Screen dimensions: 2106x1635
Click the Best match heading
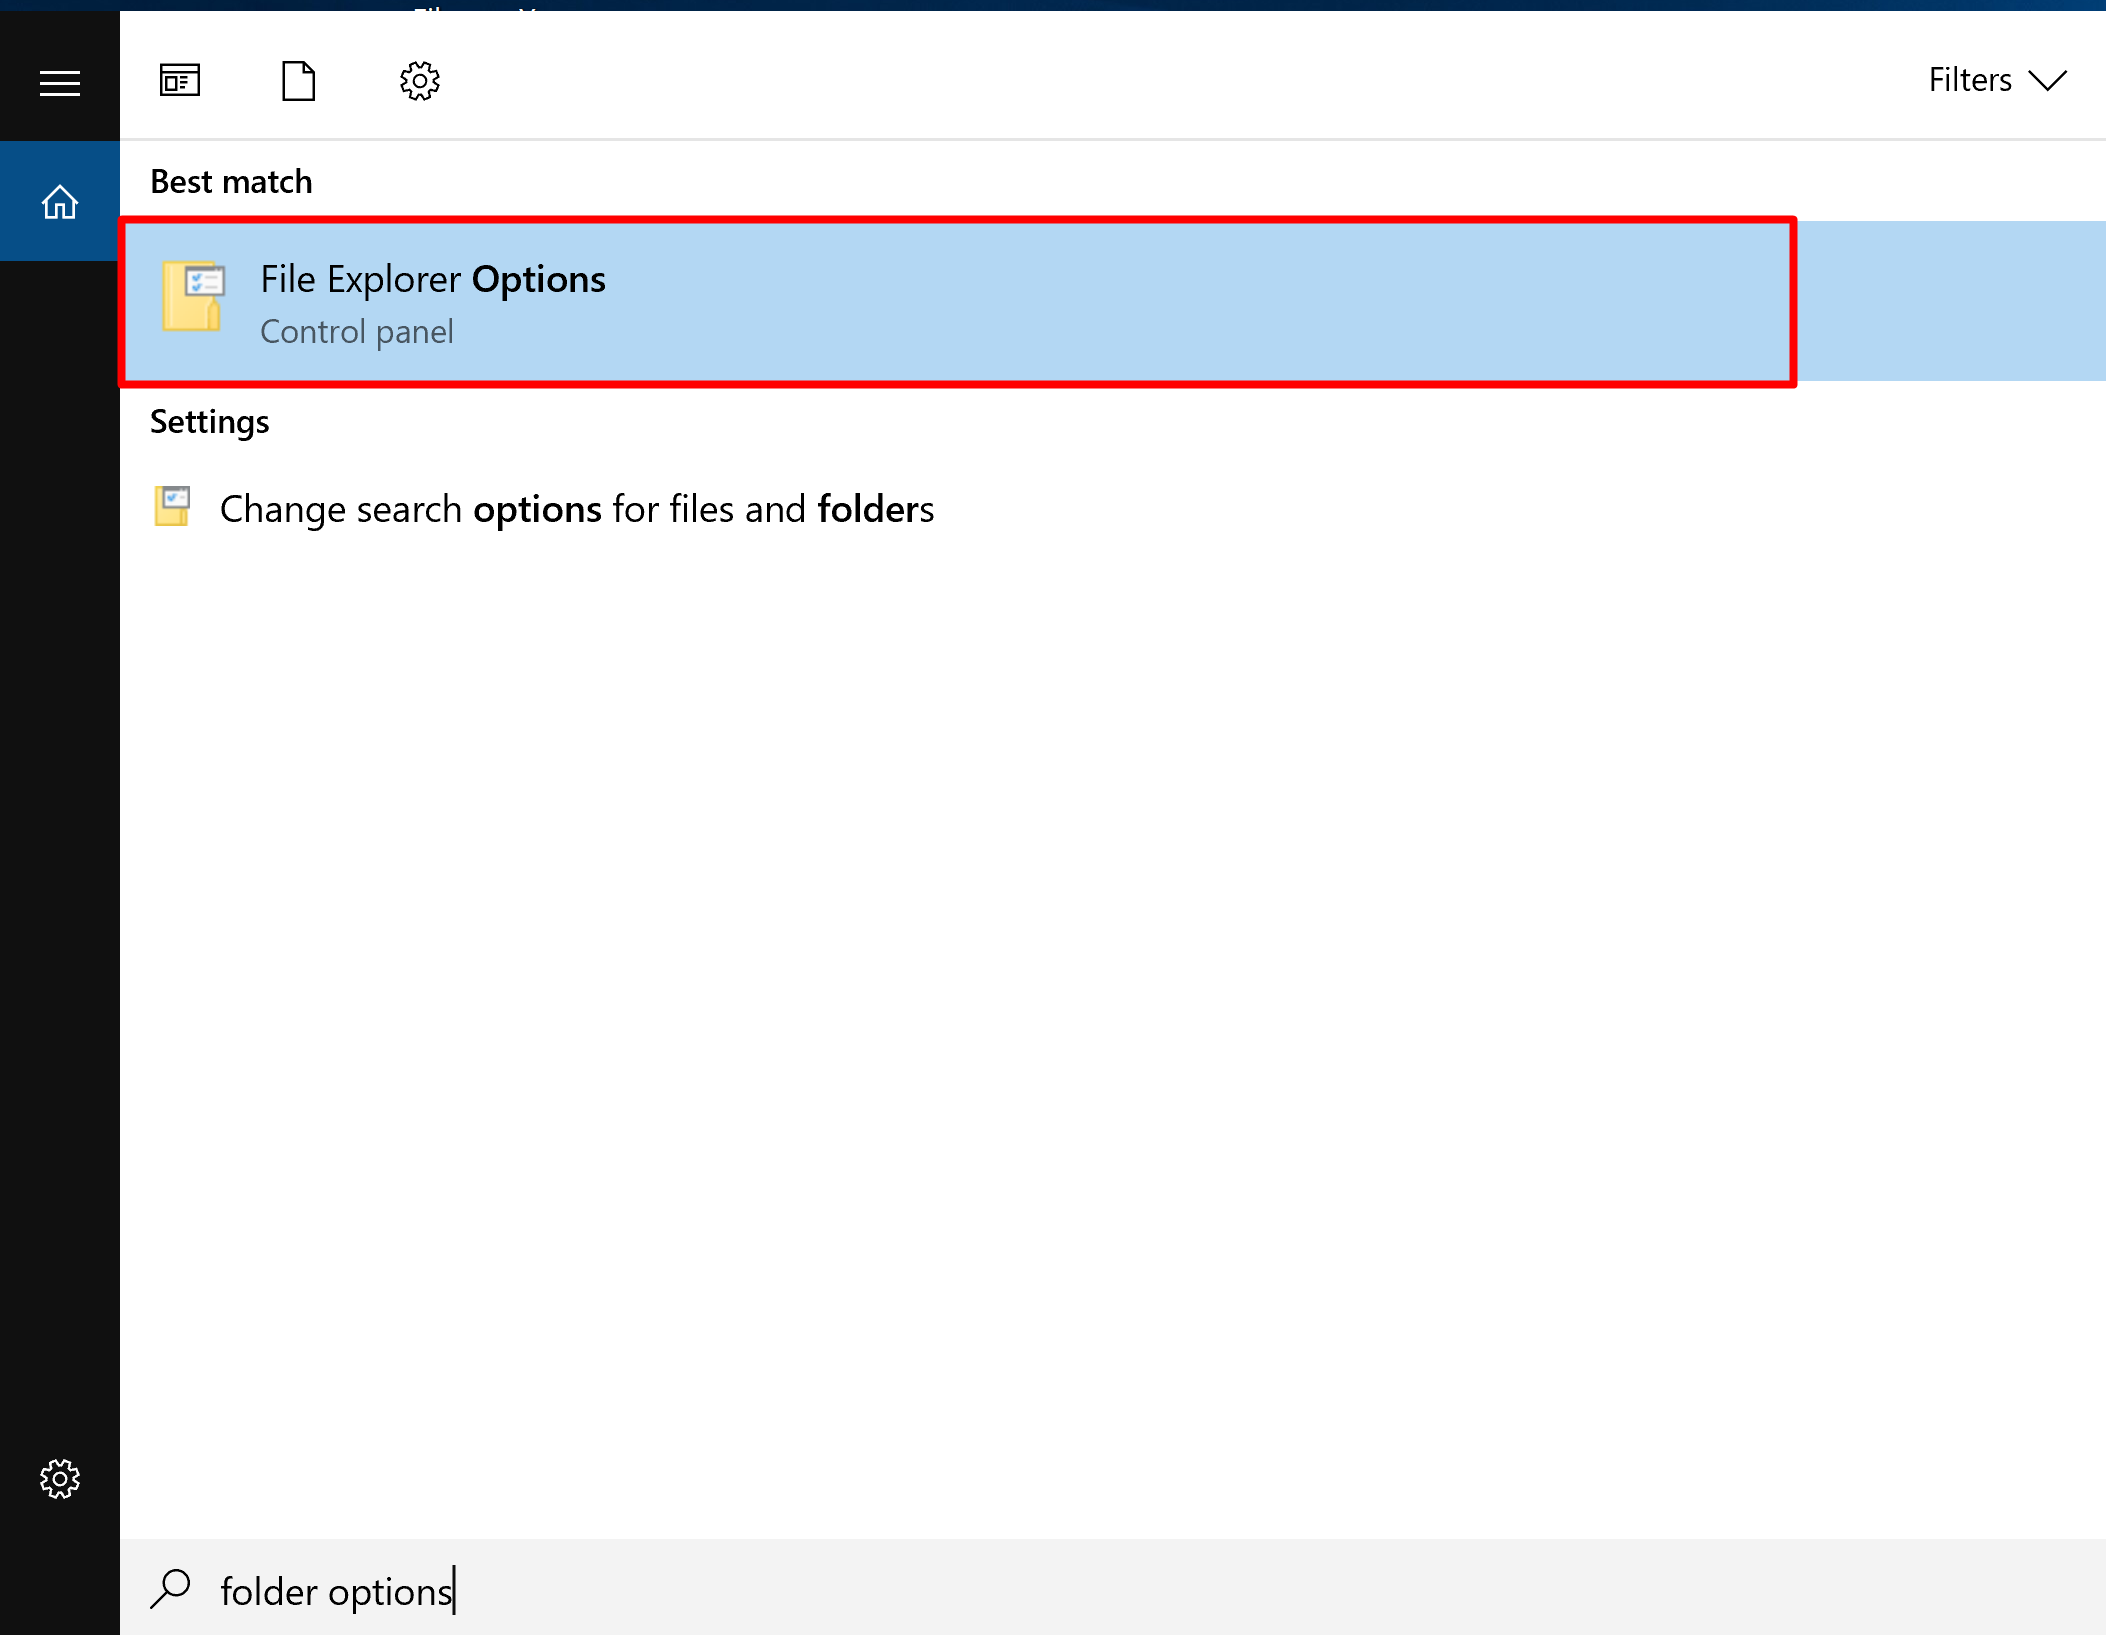pyautogui.click(x=231, y=182)
